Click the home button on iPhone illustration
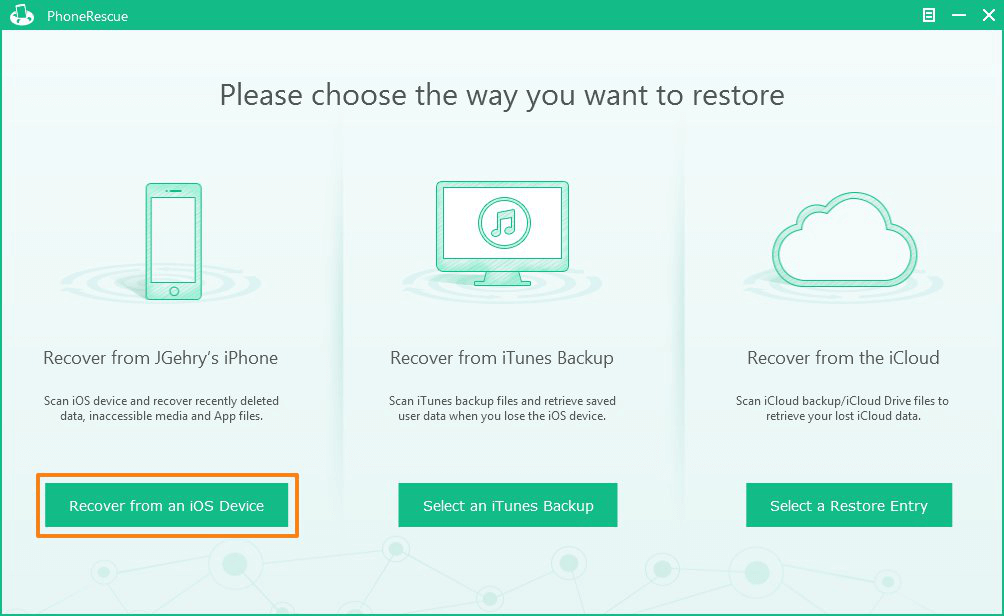 click(174, 291)
